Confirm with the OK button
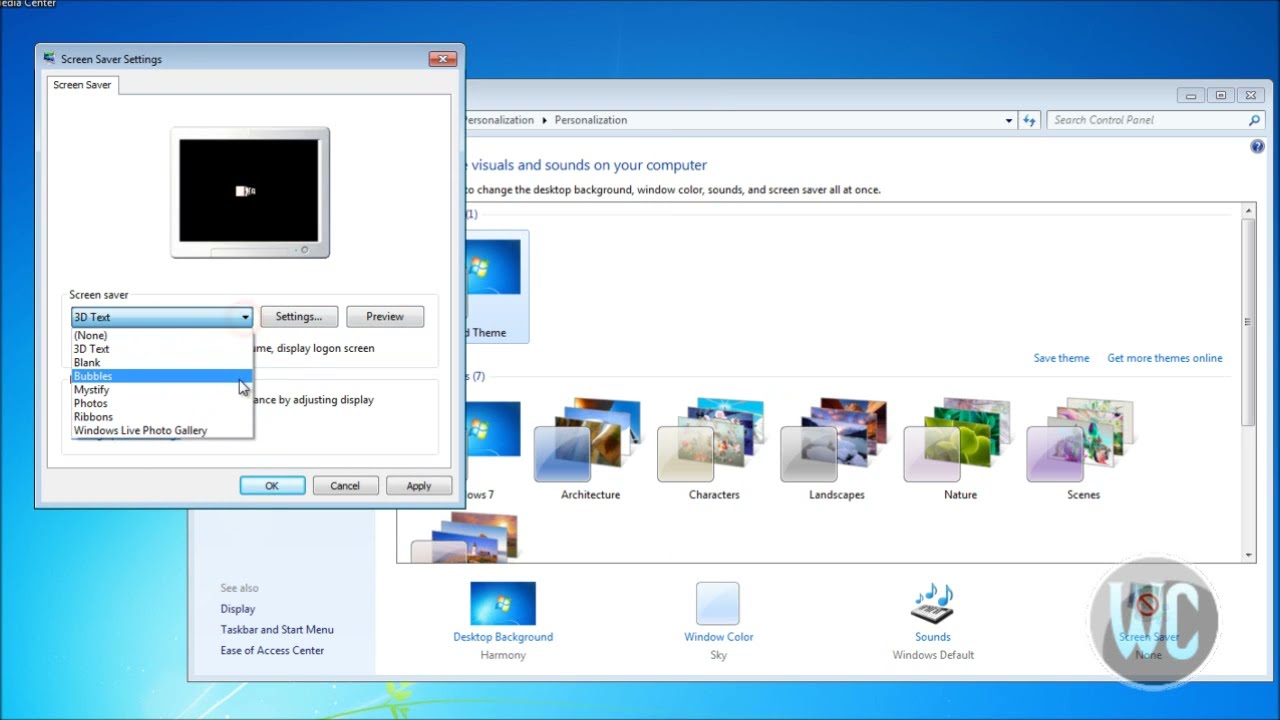 (x=272, y=486)
